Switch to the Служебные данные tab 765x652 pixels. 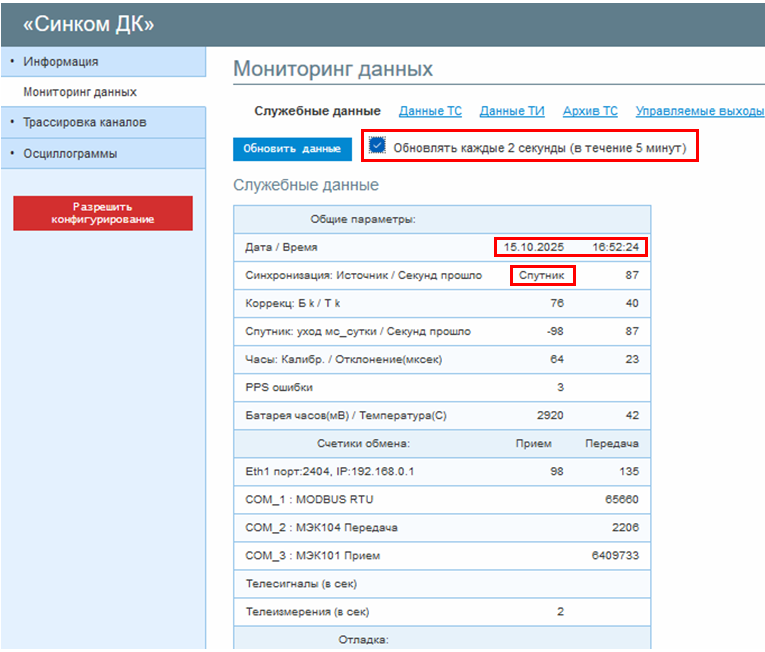(317, 111)
